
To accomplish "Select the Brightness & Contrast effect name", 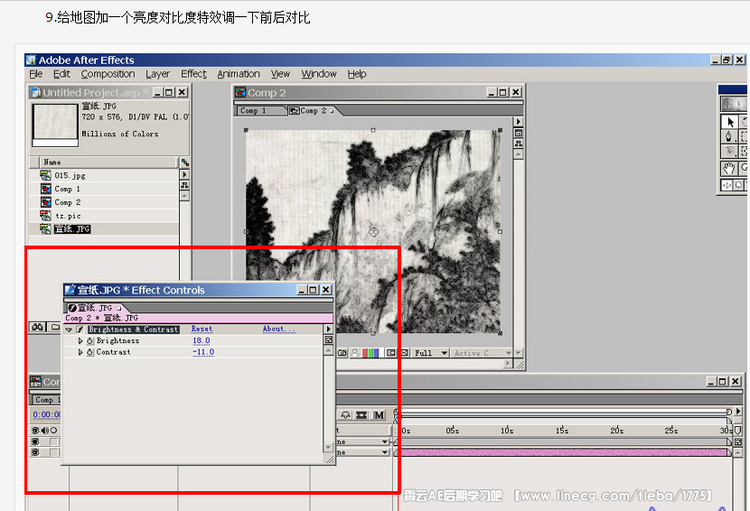I will tap(133, 330).
